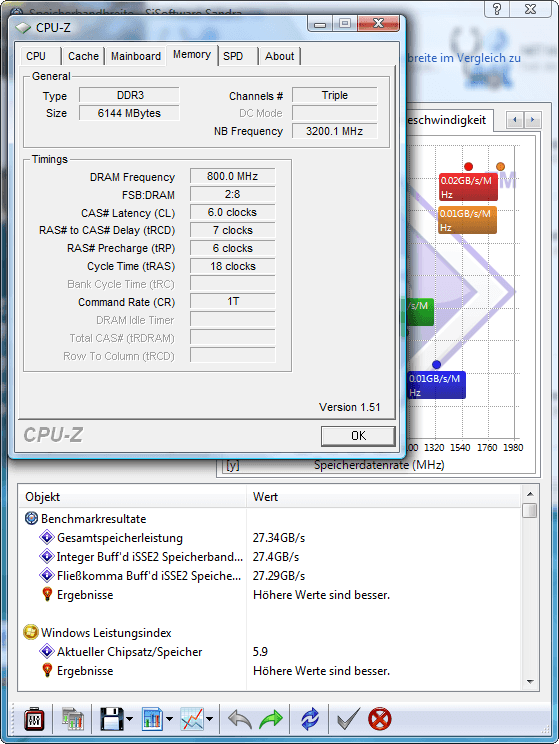Click the Windows Leistungsindex 5.9 value

pos(260,651)
